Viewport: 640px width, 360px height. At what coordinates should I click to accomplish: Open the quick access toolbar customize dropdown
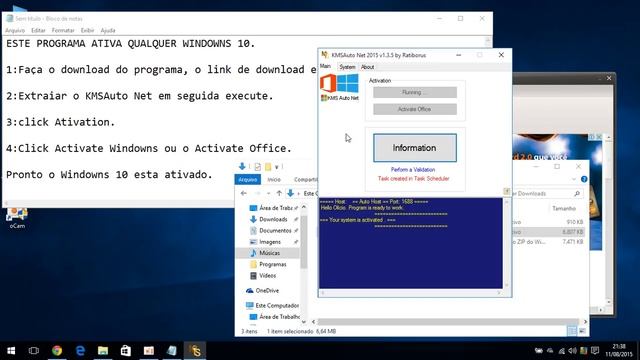click(x=276, y=167)
